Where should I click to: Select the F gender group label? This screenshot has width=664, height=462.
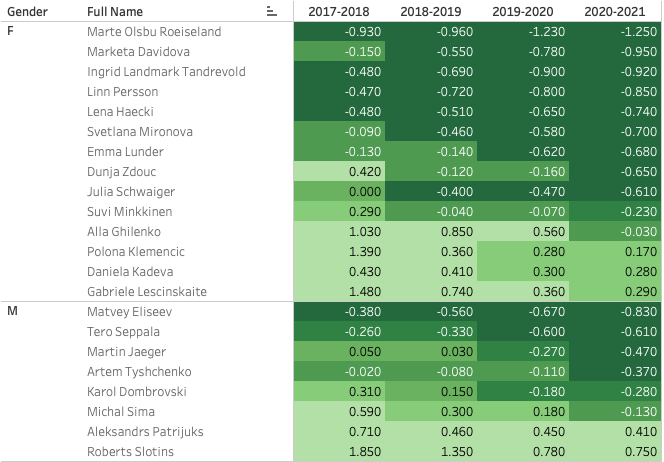[x=11, y=32]
